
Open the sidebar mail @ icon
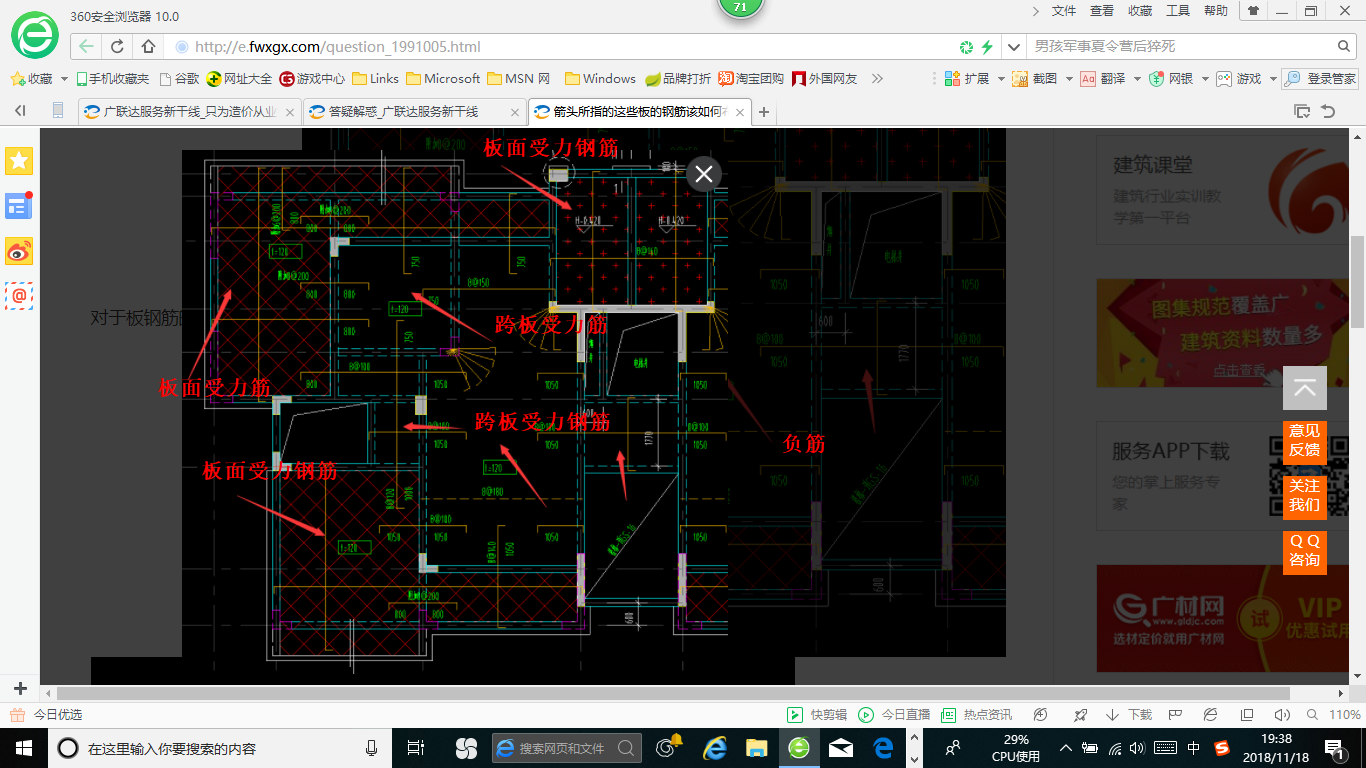pyautogui.click(x=19, y=296)
